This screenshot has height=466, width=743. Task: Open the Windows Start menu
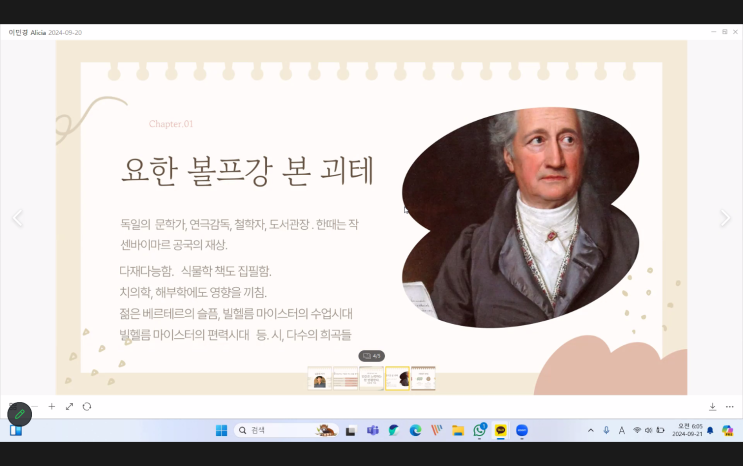pos(221,430)
